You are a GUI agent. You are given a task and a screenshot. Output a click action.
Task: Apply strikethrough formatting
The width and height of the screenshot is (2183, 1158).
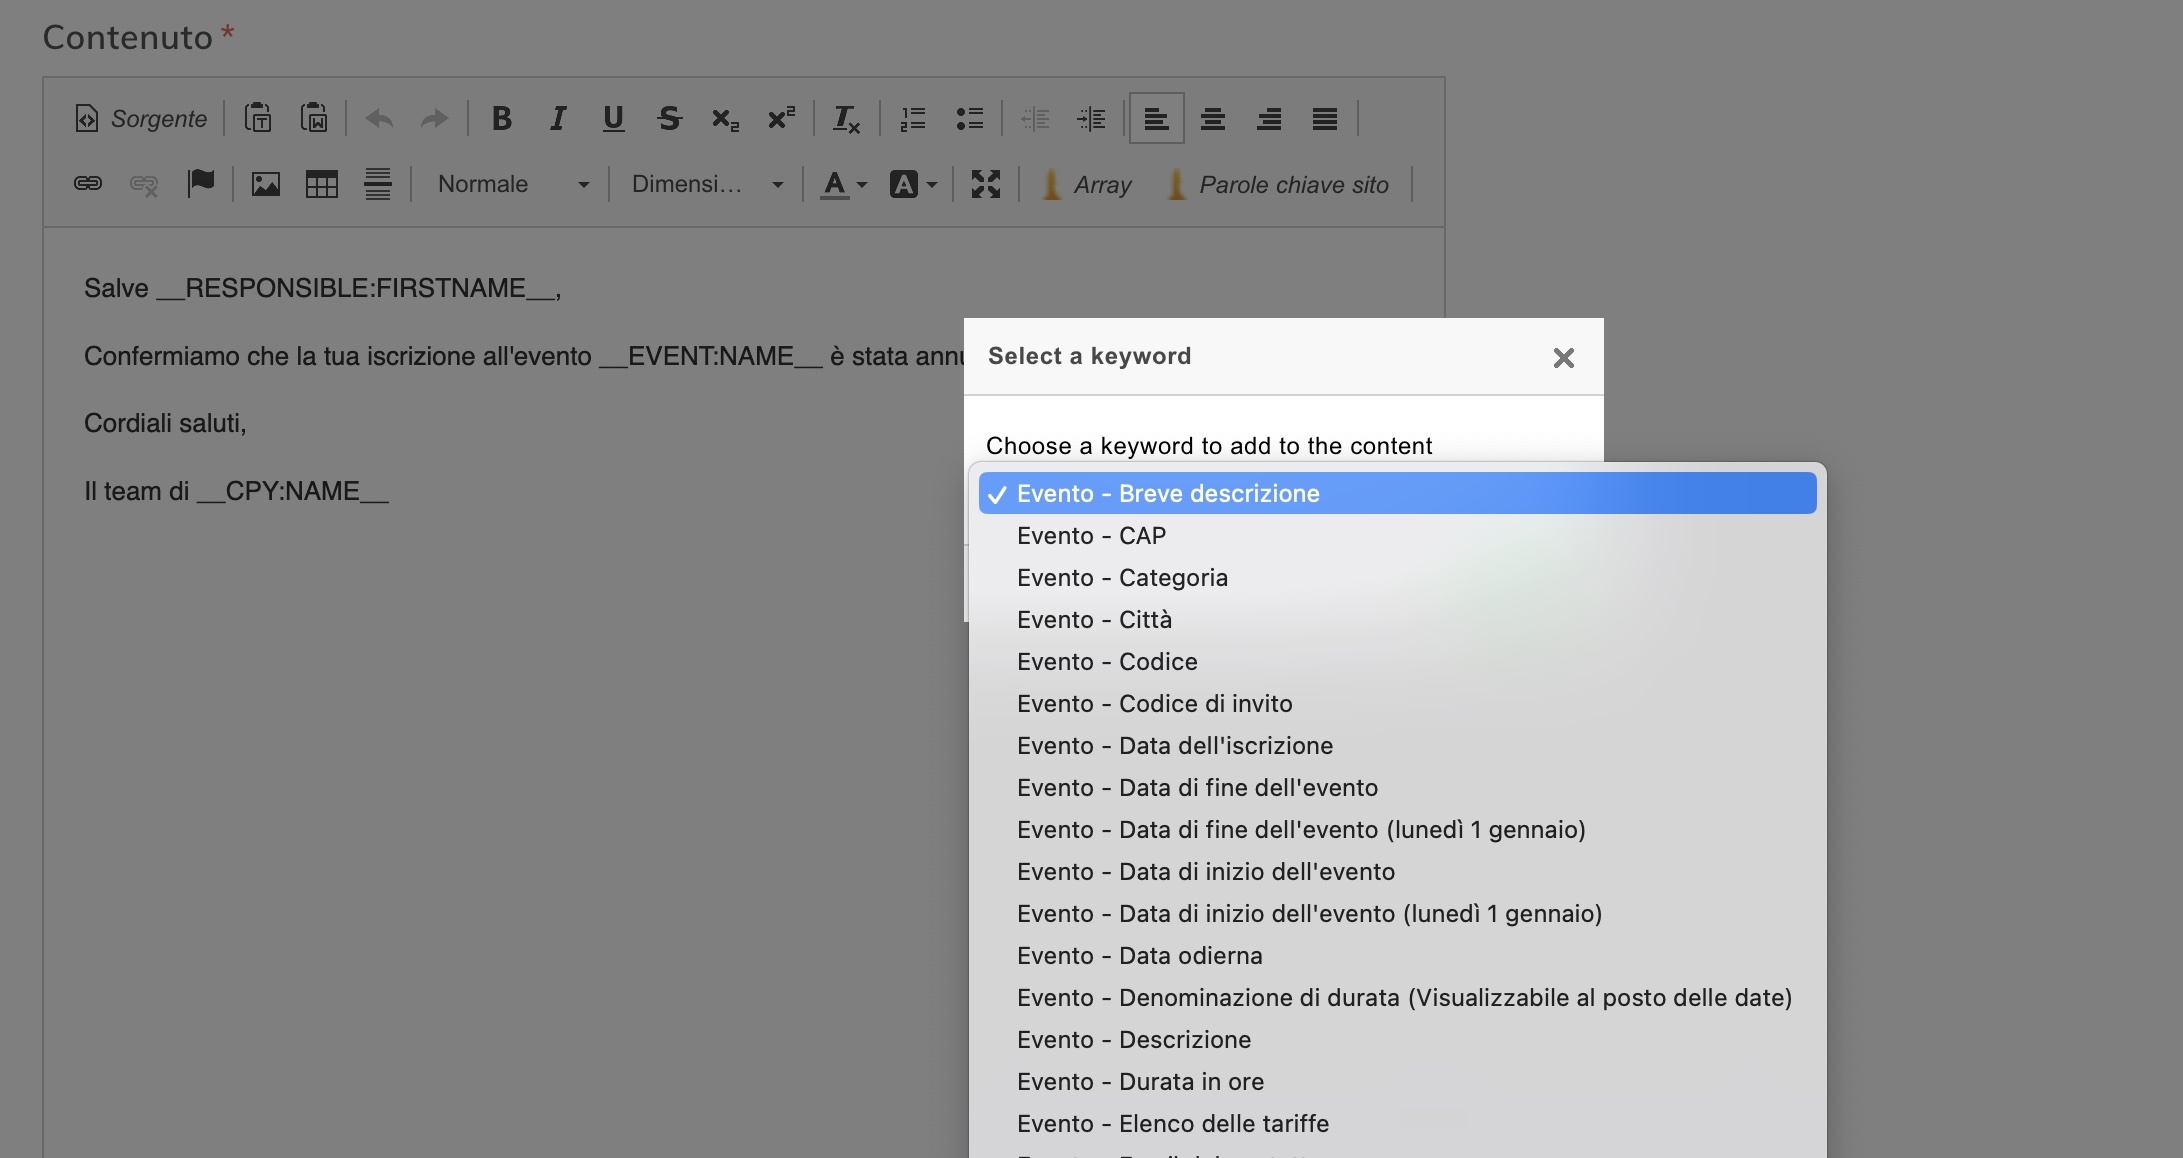tap(669, 119)
